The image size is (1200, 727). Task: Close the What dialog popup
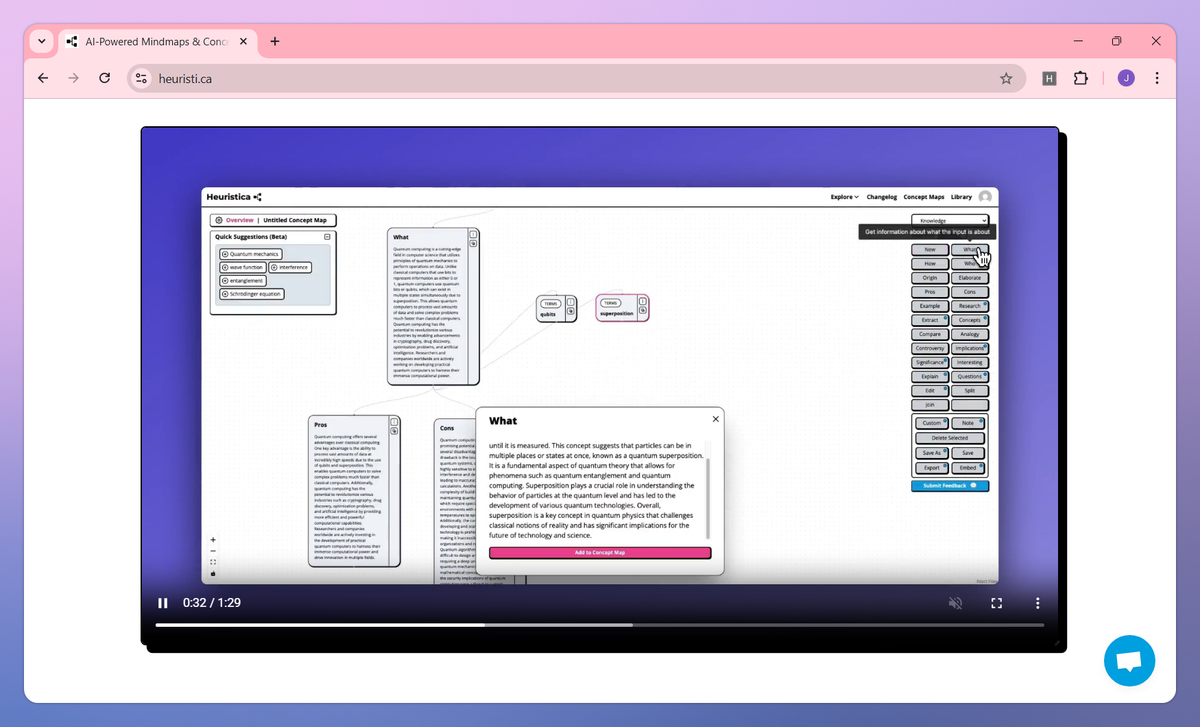tap(715, 419)
